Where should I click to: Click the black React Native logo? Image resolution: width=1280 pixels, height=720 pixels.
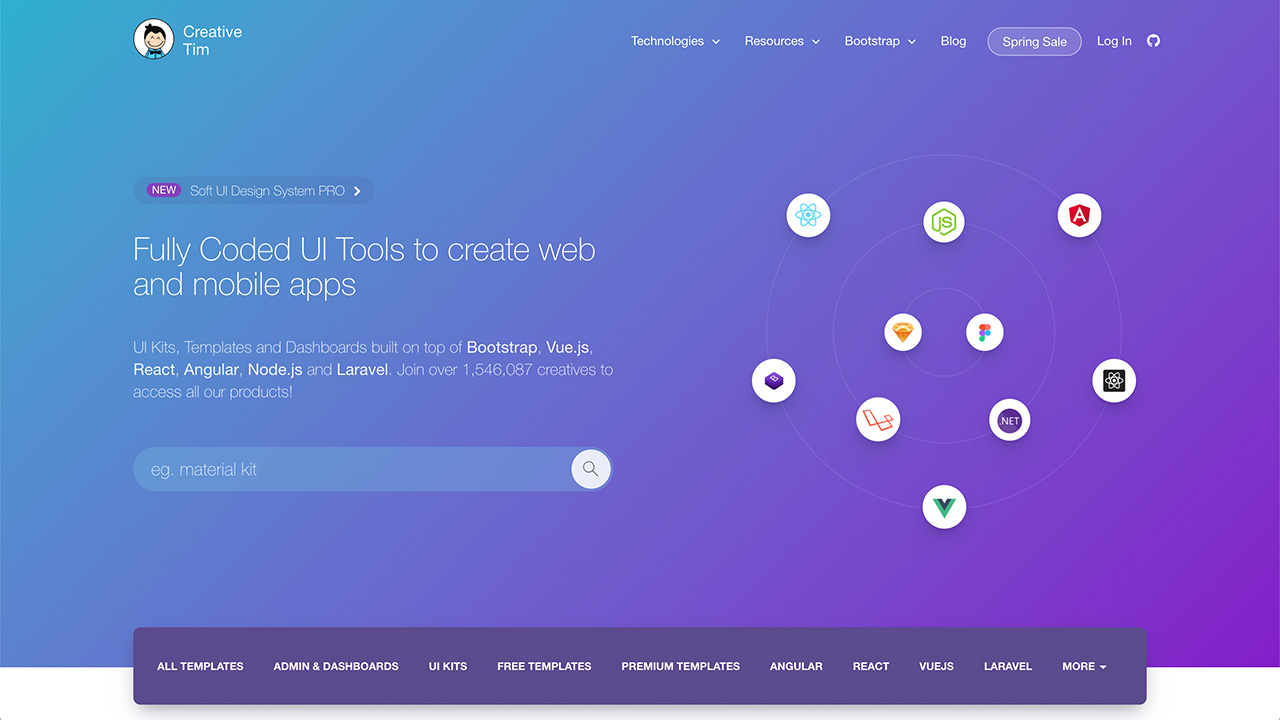click(1114, 381)
